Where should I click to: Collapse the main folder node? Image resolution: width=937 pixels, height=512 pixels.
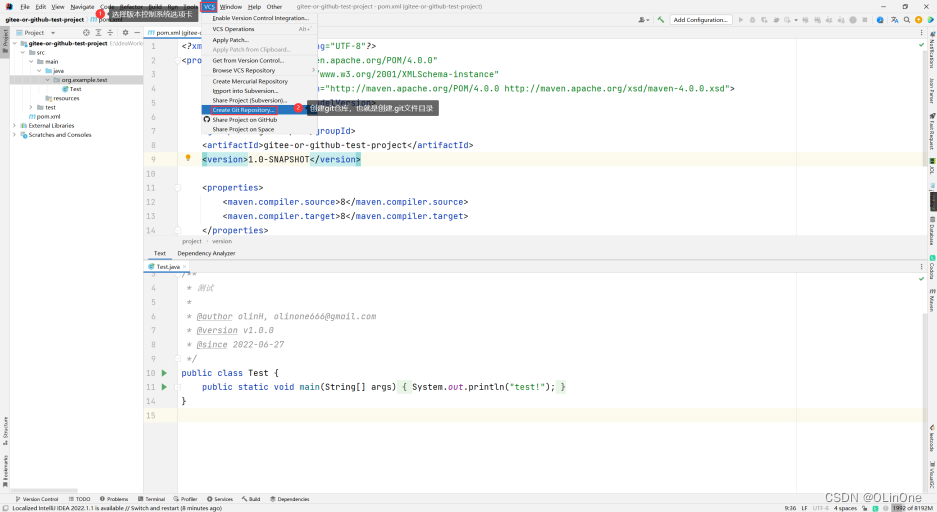31,62
